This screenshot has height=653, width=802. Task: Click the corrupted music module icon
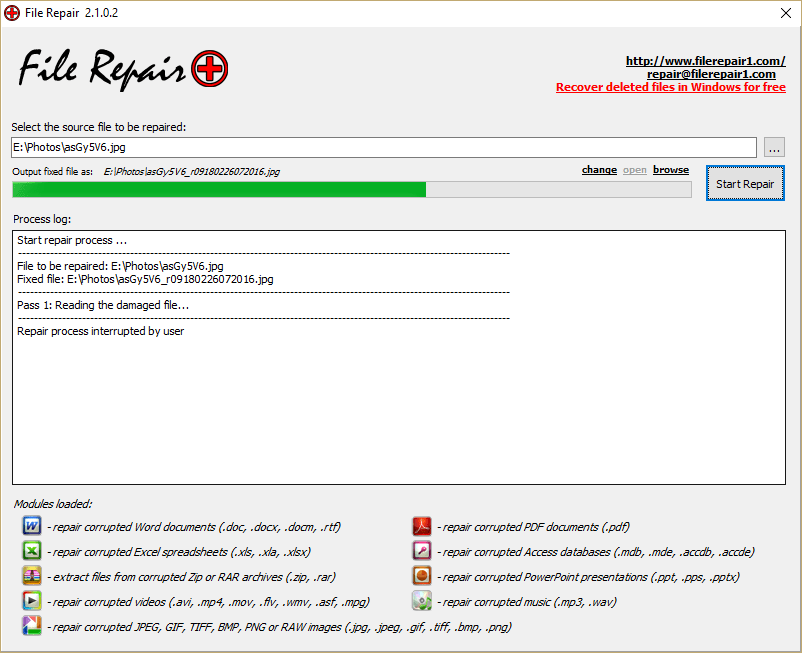422,601
